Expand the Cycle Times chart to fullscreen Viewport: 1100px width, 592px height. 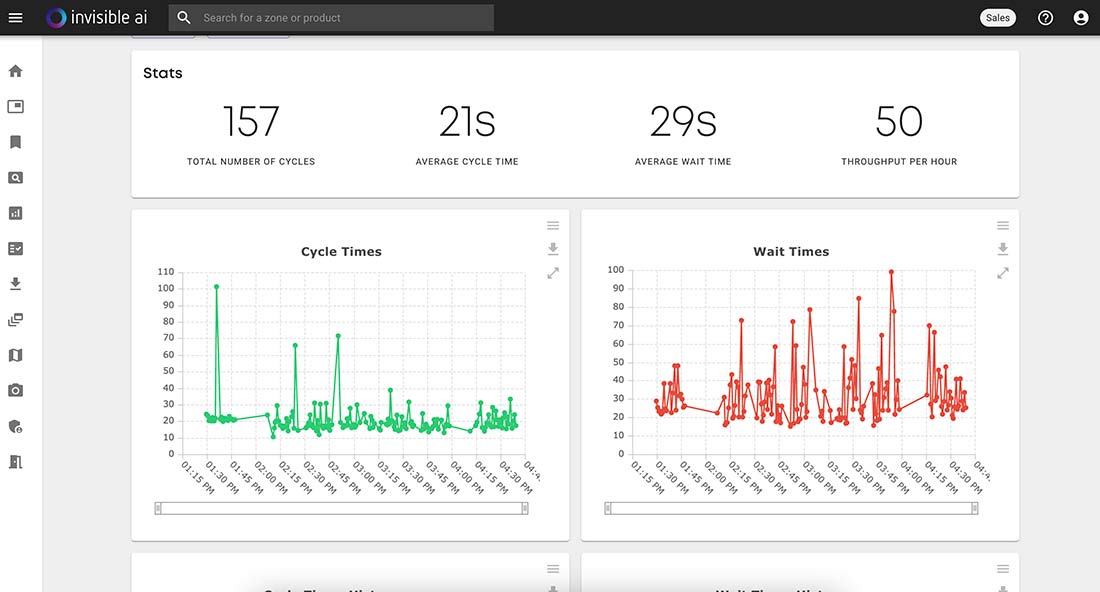[x=553, y=273]
